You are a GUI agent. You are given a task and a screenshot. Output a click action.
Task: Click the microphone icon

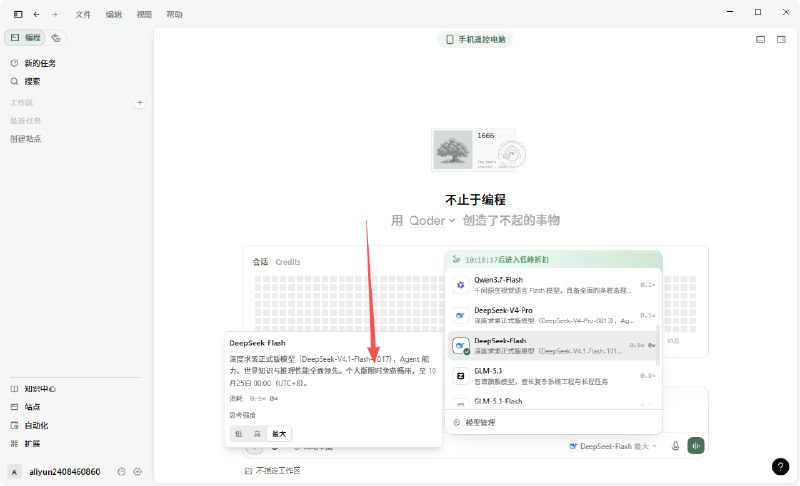pyautogui.click(x=675, y=446)
